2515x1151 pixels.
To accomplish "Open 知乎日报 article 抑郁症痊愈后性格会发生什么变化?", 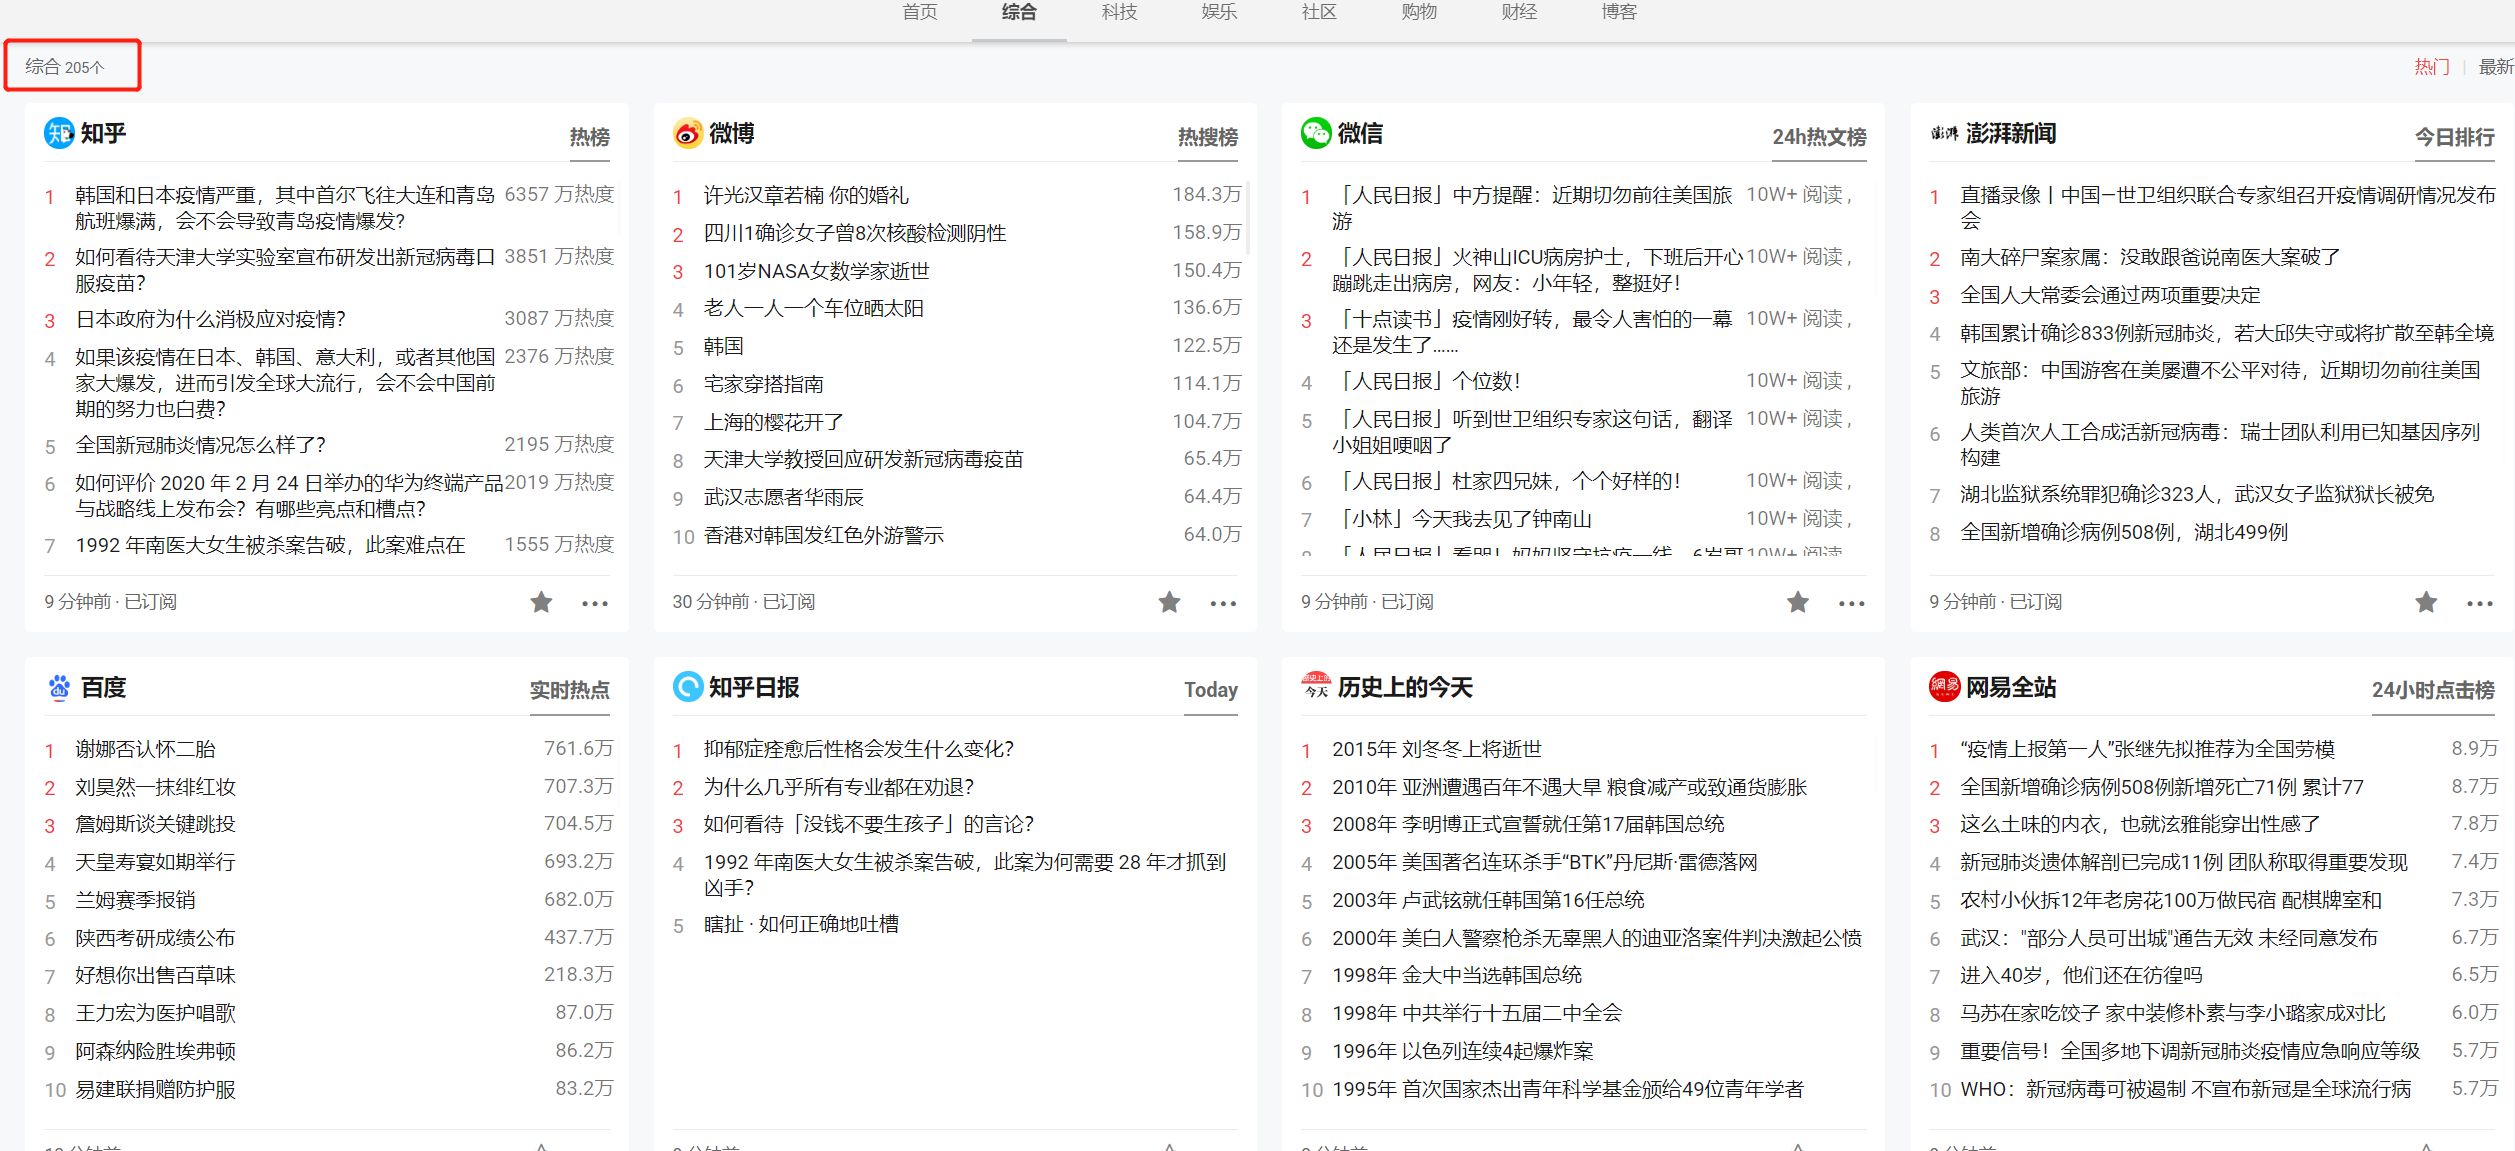I will click(858, 749).
